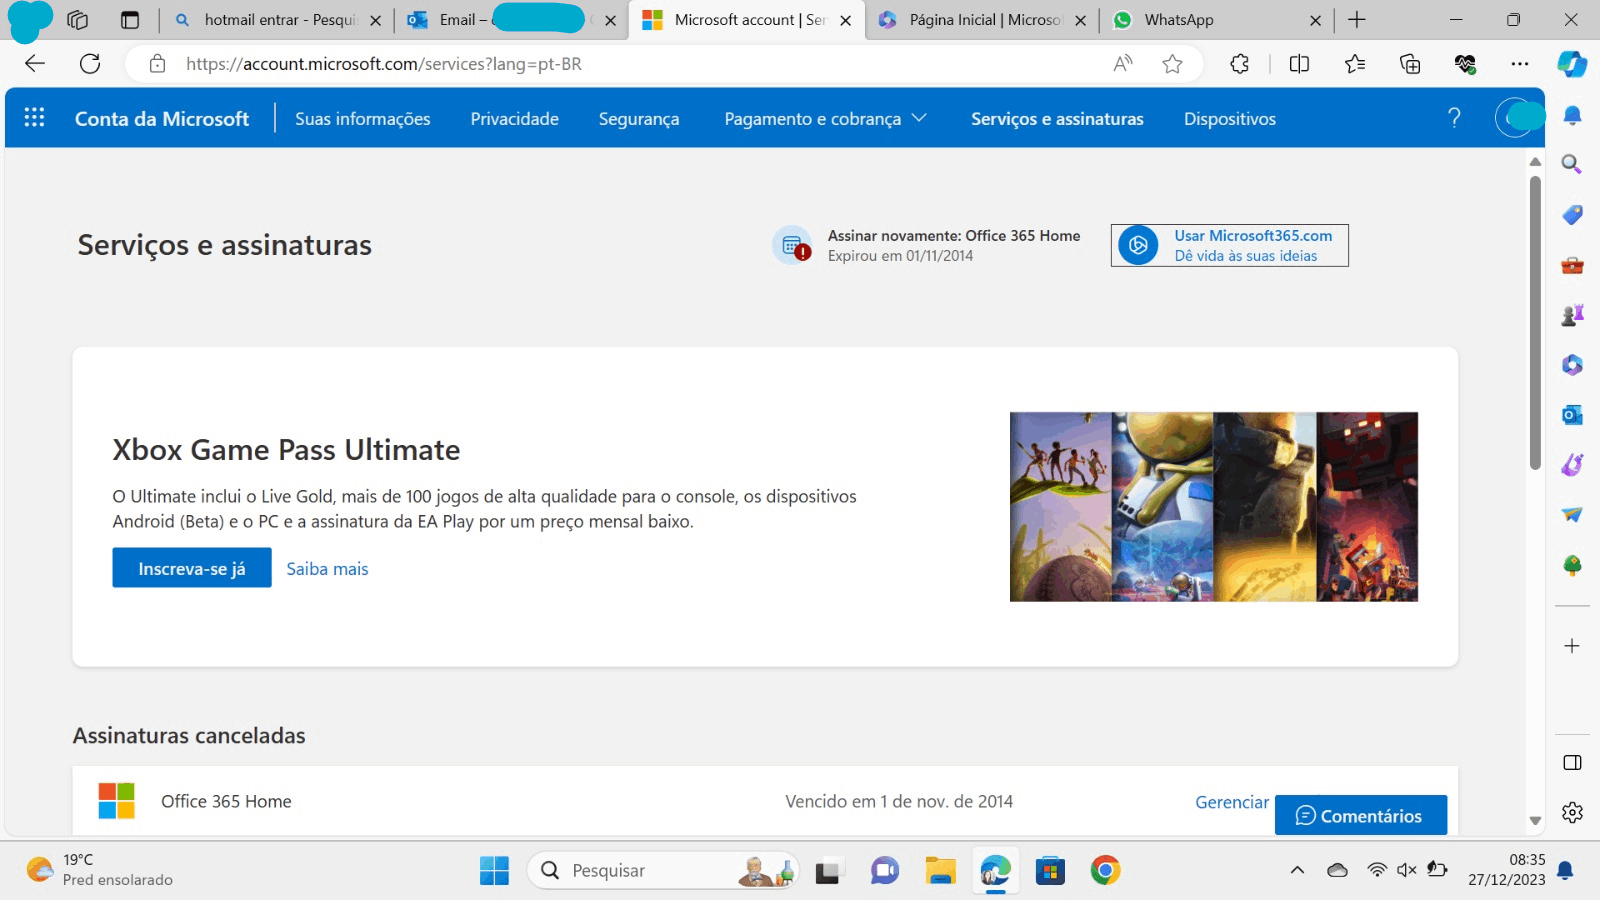The height and width of the screenshot is (900, 1600).
Task: Open the Privacidade menu item
Action: tap(514, 118)
